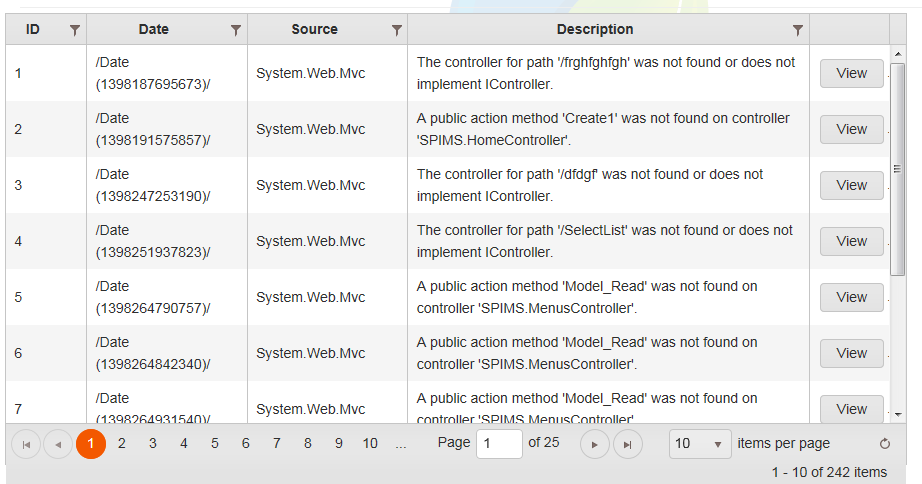The height and width of the screenshot is (484, 922).
Task: Click View button for row 5
Action: pyautogui.click(x=851, y=297)
